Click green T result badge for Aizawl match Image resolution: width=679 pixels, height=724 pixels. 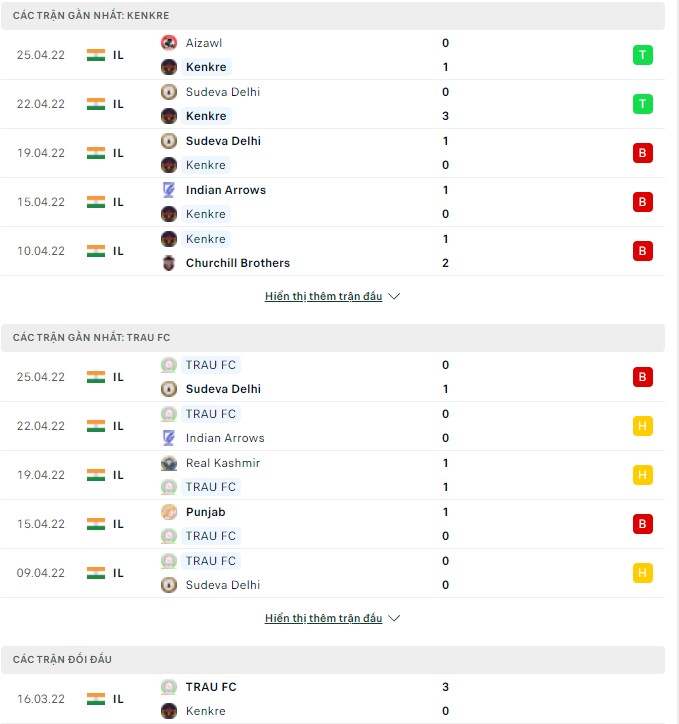[643, 55]
